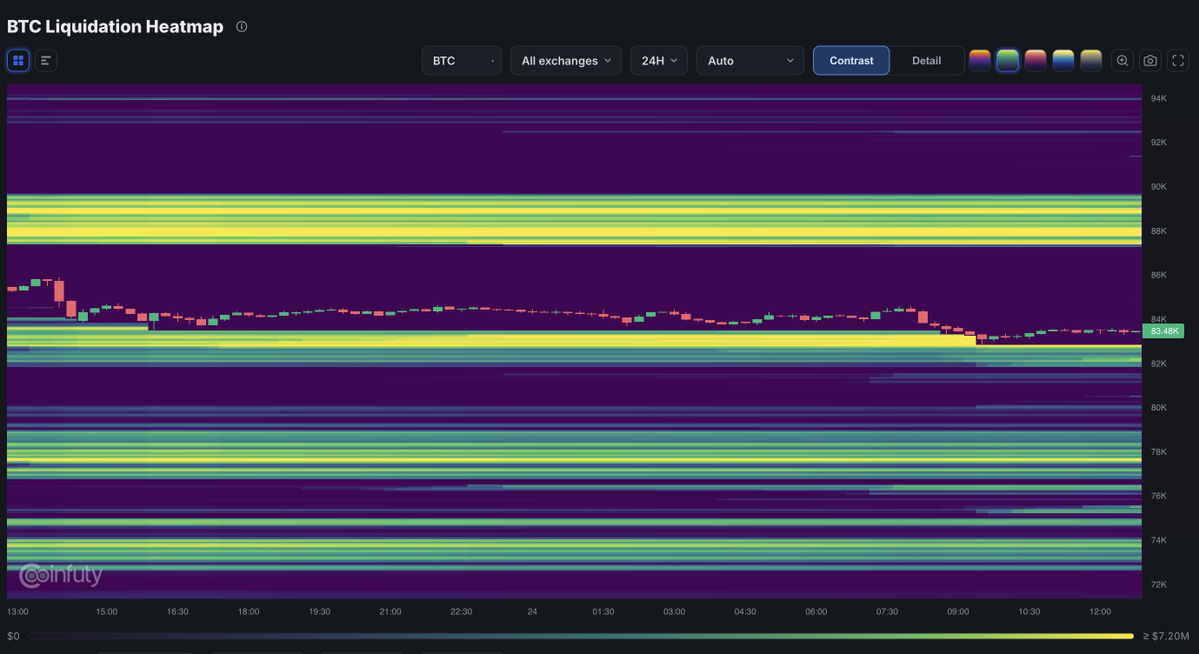Open the 24H time range dropdown
1199x654 pixels.
point(659,60)
